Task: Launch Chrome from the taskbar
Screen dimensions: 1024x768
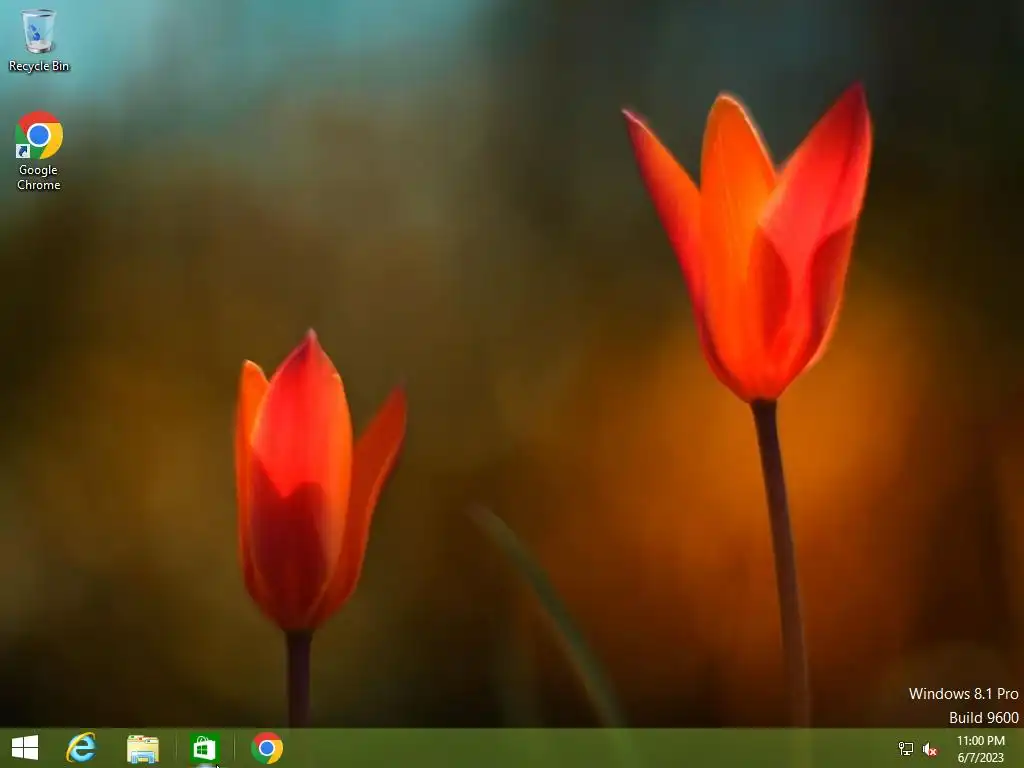Action: [266, 748]
